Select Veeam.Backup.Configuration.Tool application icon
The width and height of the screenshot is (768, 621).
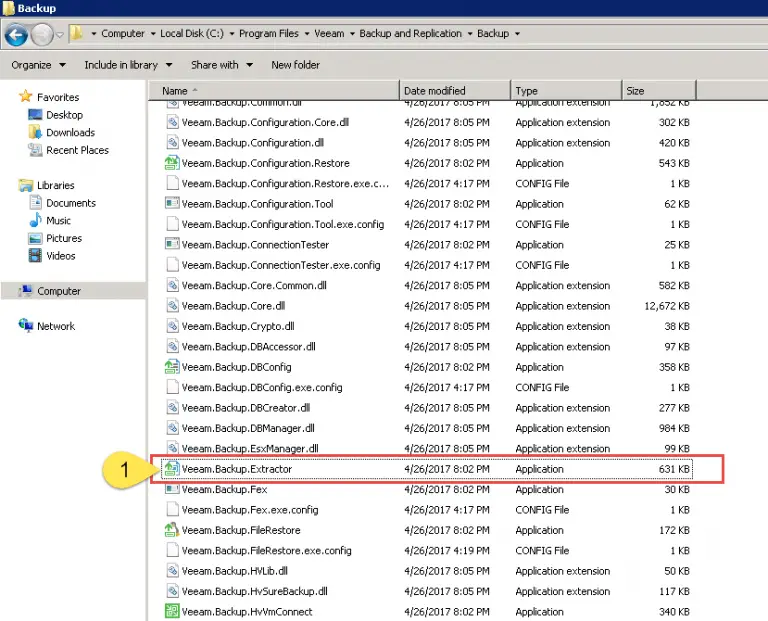click(x=172, y=203)
